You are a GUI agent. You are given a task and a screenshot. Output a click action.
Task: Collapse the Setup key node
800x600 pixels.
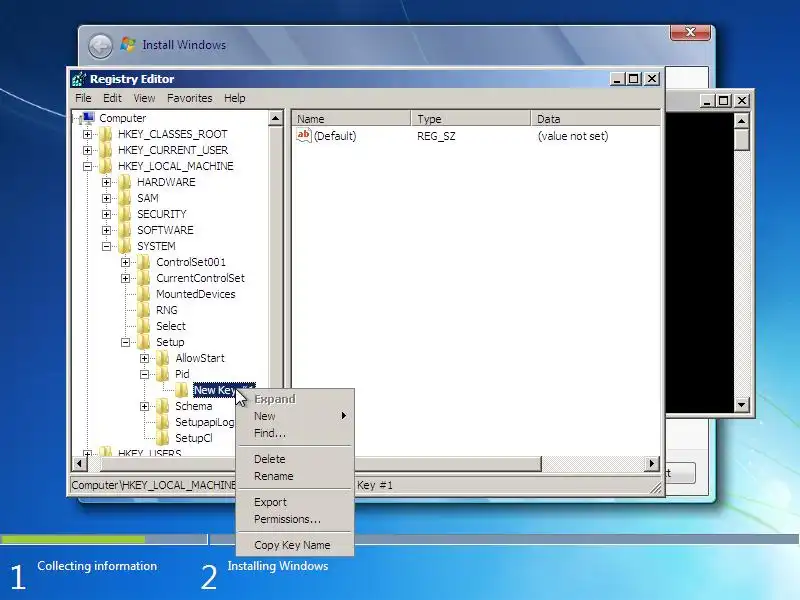click(x=126, y=342)
